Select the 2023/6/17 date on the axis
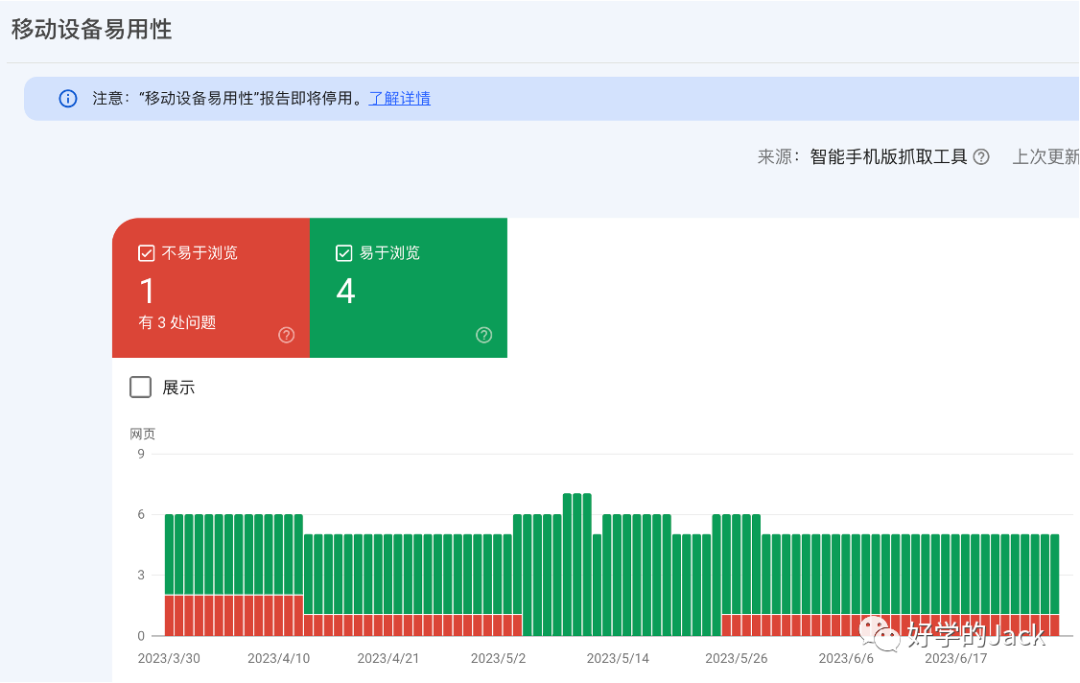1080x683 pixels. [x=956, y=659]
